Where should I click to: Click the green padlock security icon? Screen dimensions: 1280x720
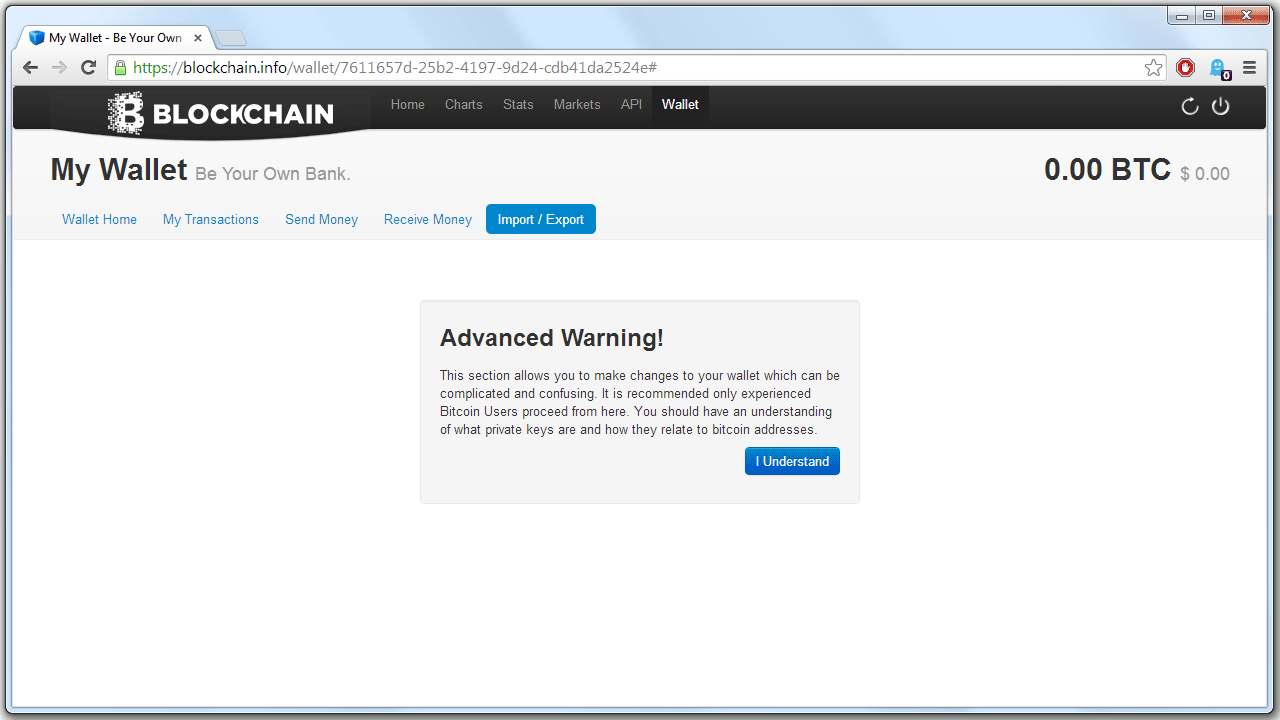121,68
